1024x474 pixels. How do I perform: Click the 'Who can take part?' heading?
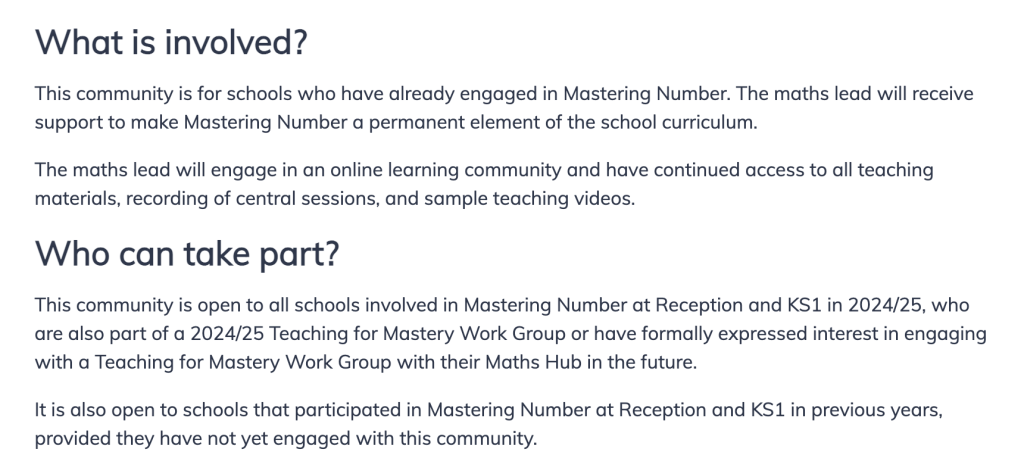click(187, 253)
